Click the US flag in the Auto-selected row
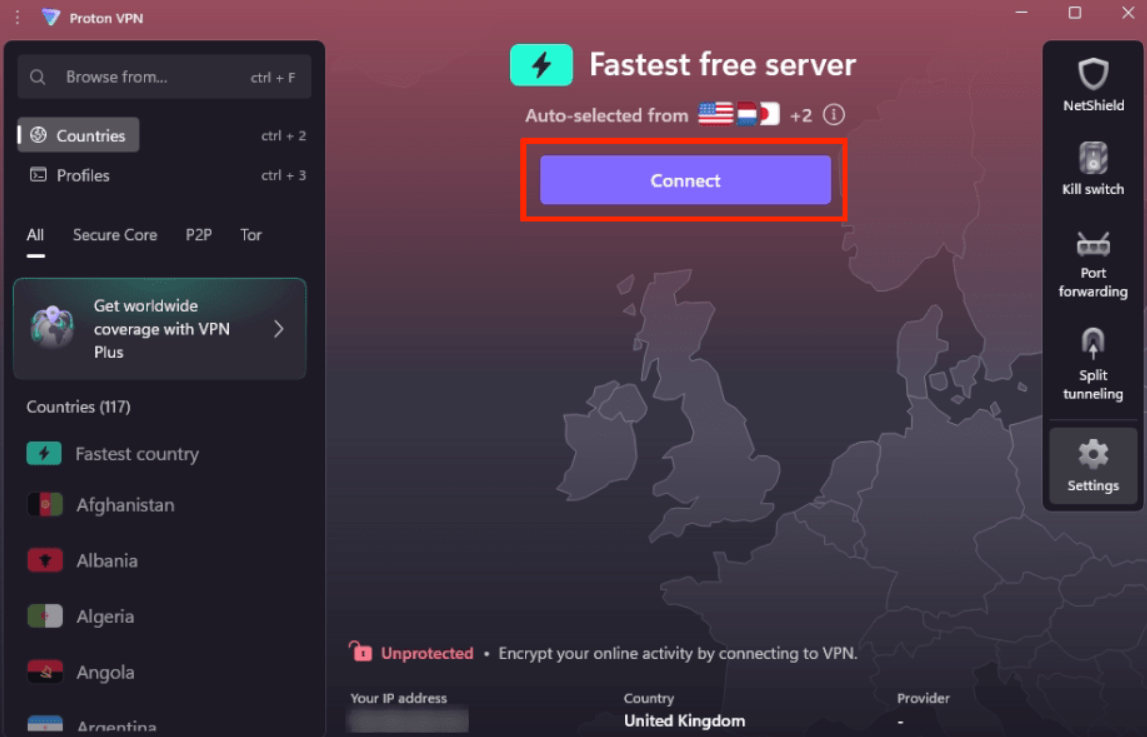This screenshot has height=737, width=1147. tap(714, 114)
